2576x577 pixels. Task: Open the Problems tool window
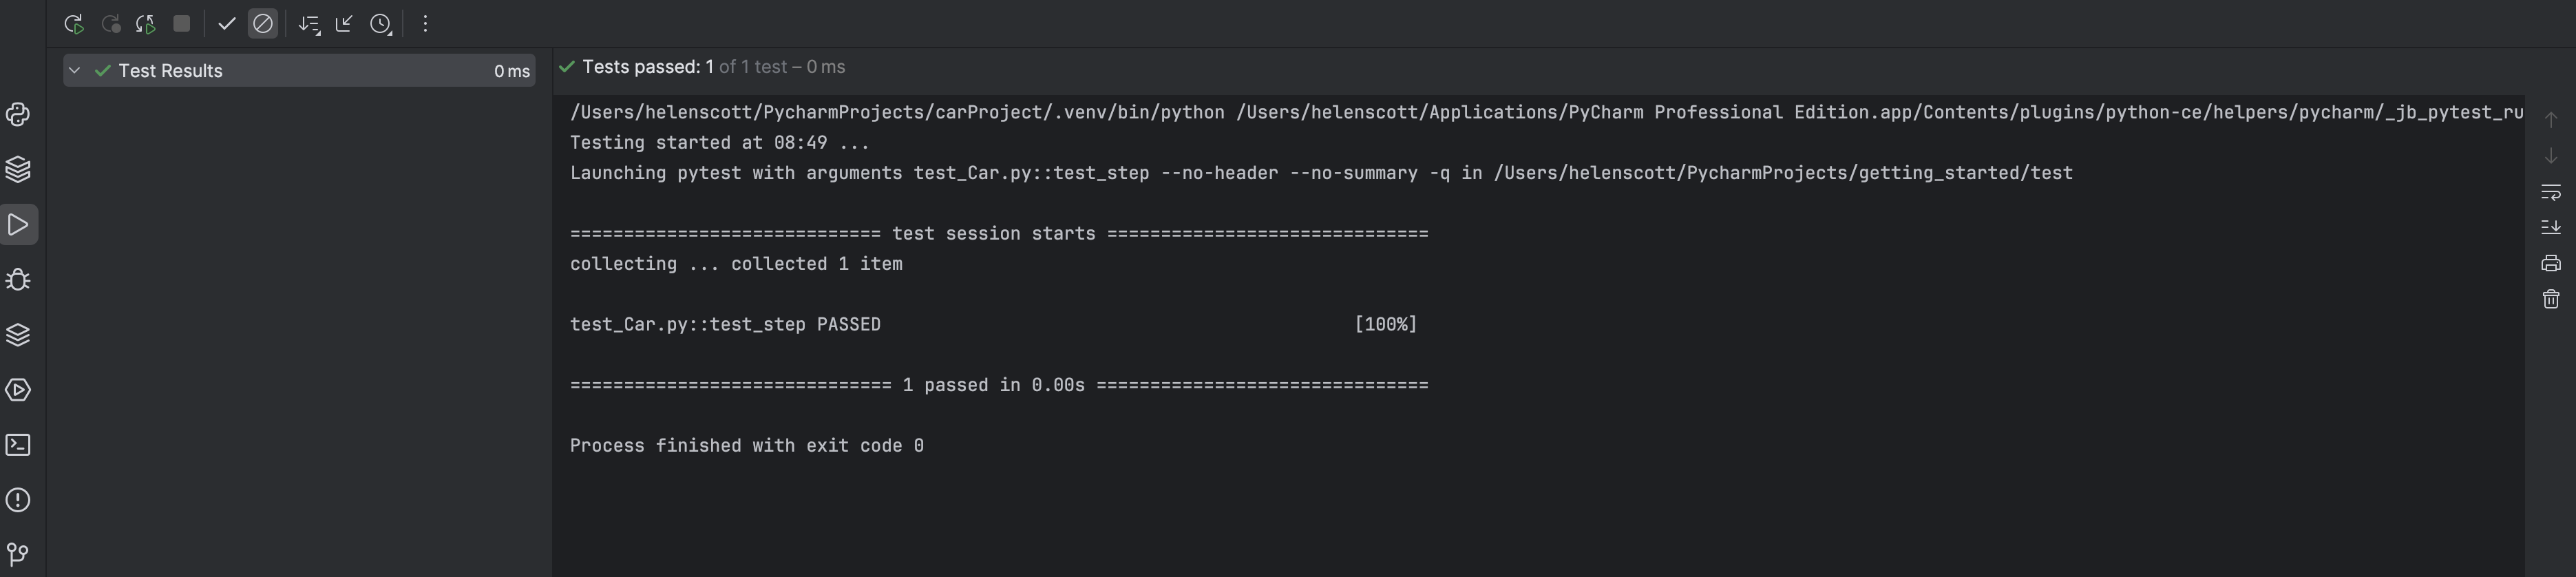(18, 500)
